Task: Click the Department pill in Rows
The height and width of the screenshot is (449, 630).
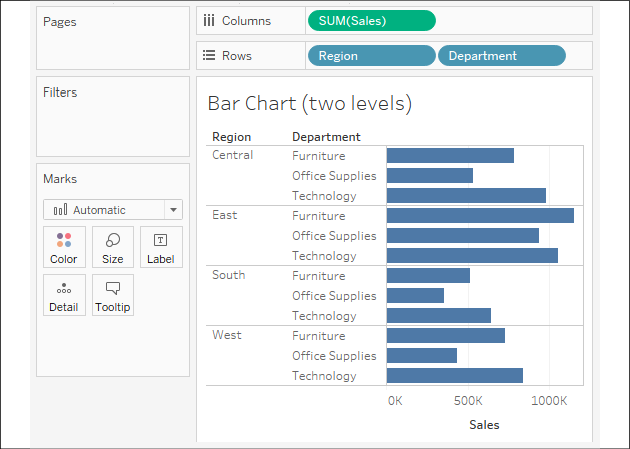Action: (x=501, y=56)
